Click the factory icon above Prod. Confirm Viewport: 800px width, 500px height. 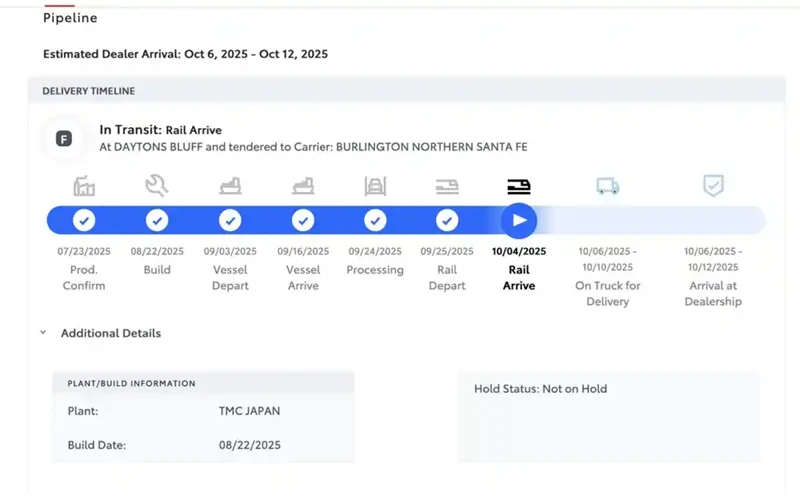tap(84, 186)
